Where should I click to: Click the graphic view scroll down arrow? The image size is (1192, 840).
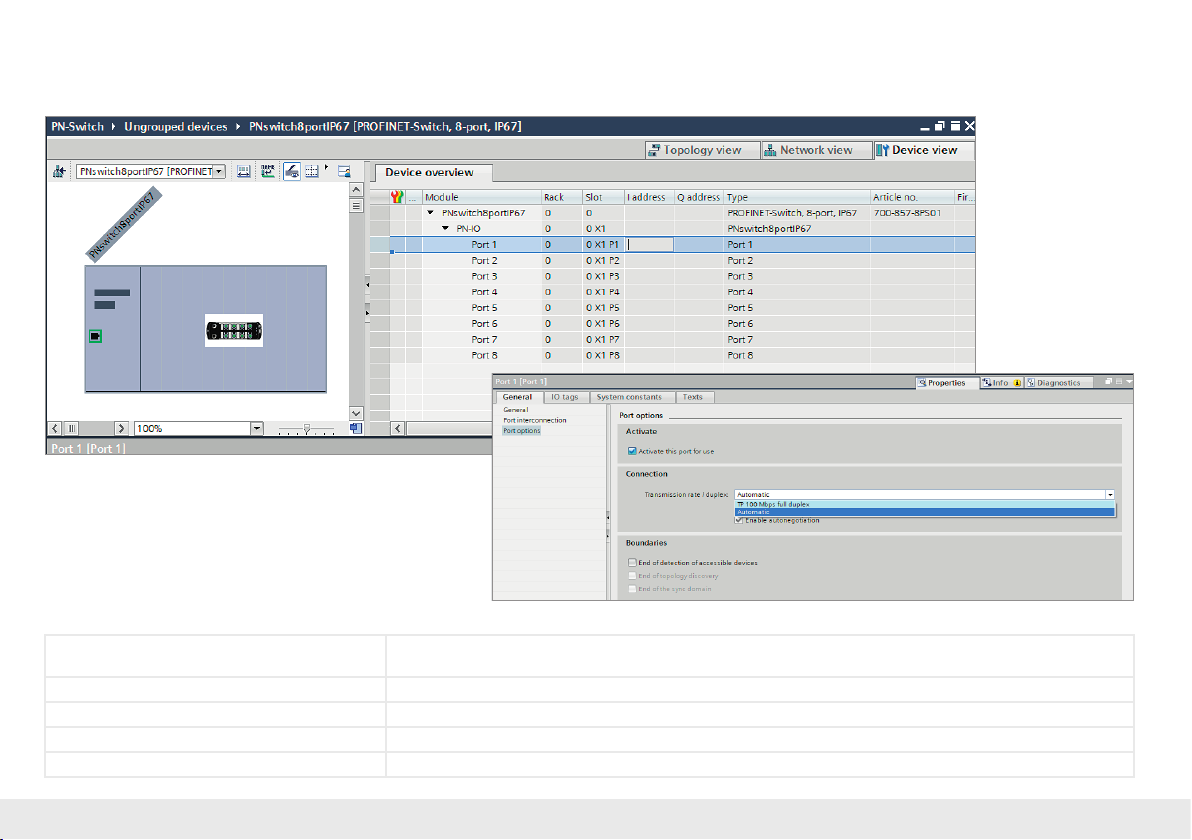tap(357, 413)
